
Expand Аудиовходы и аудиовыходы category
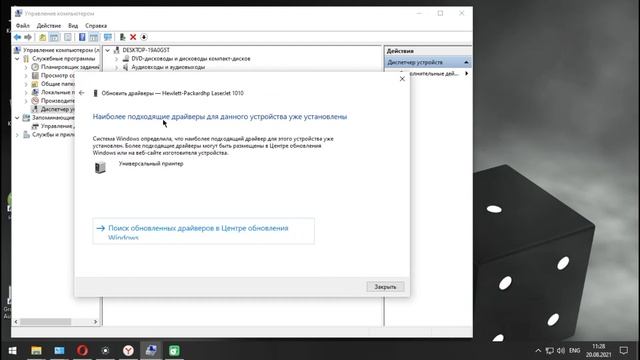(116, 67)
